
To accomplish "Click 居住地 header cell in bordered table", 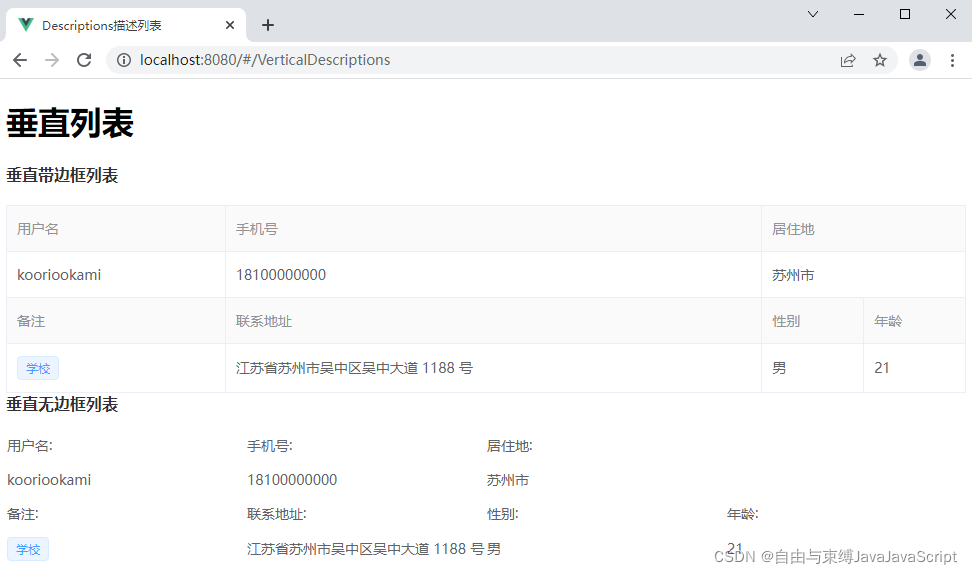I will pos(864,229).
